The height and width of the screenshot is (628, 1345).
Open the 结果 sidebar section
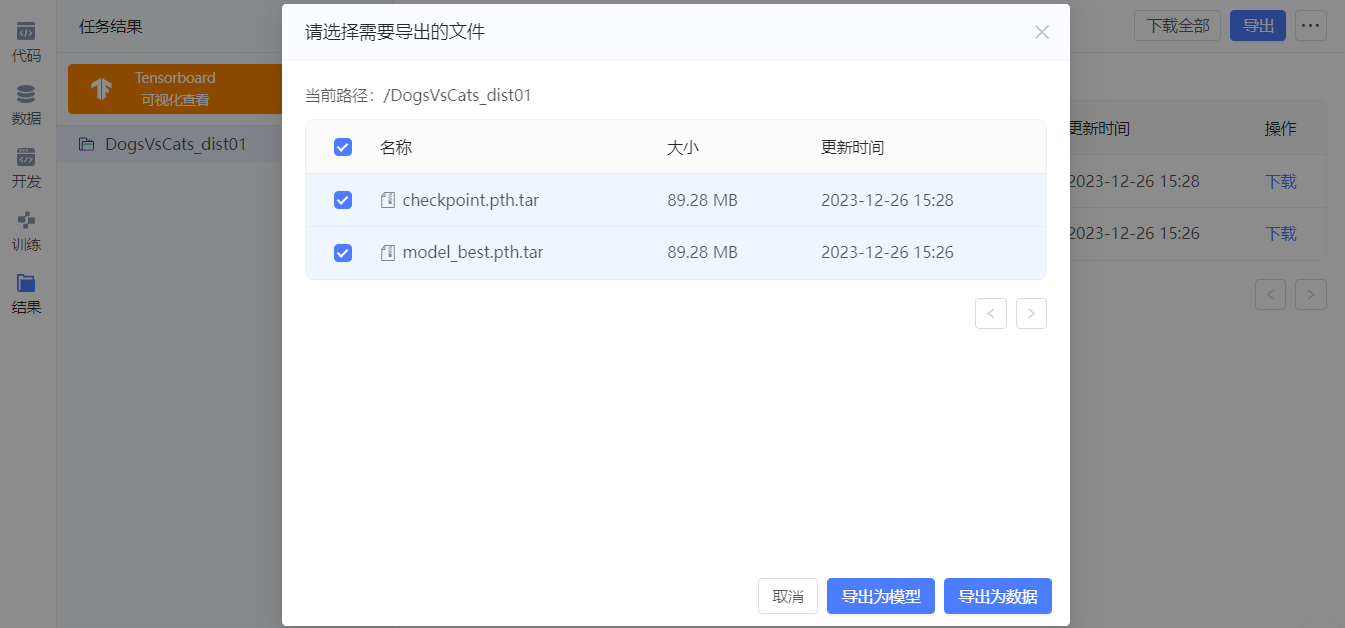pos(27,294)
